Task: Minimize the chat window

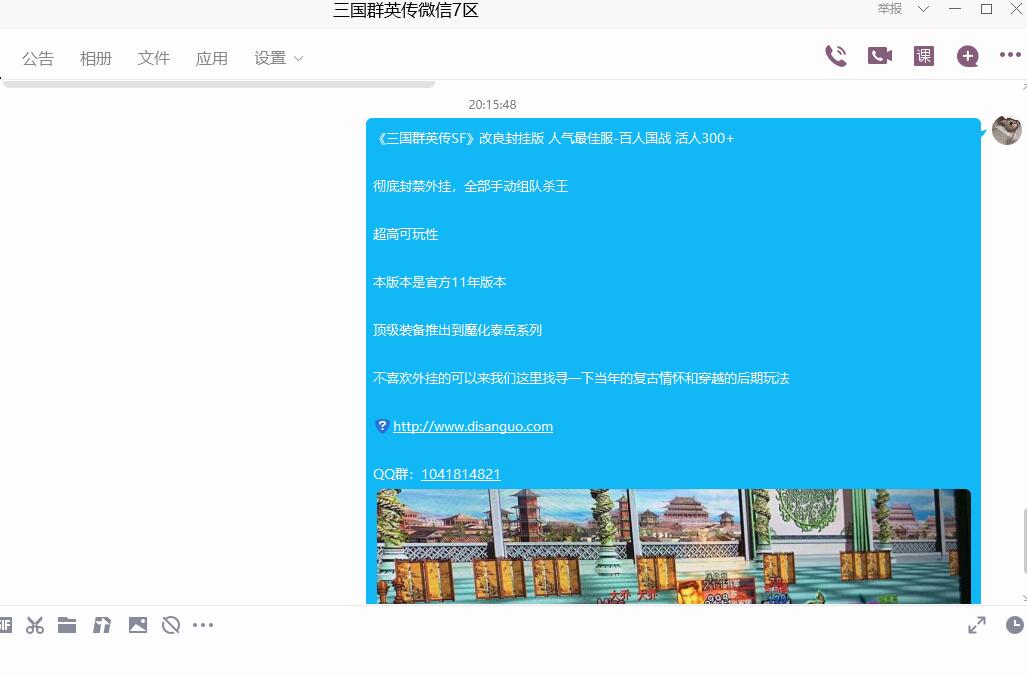Action: tap(955, 9)
